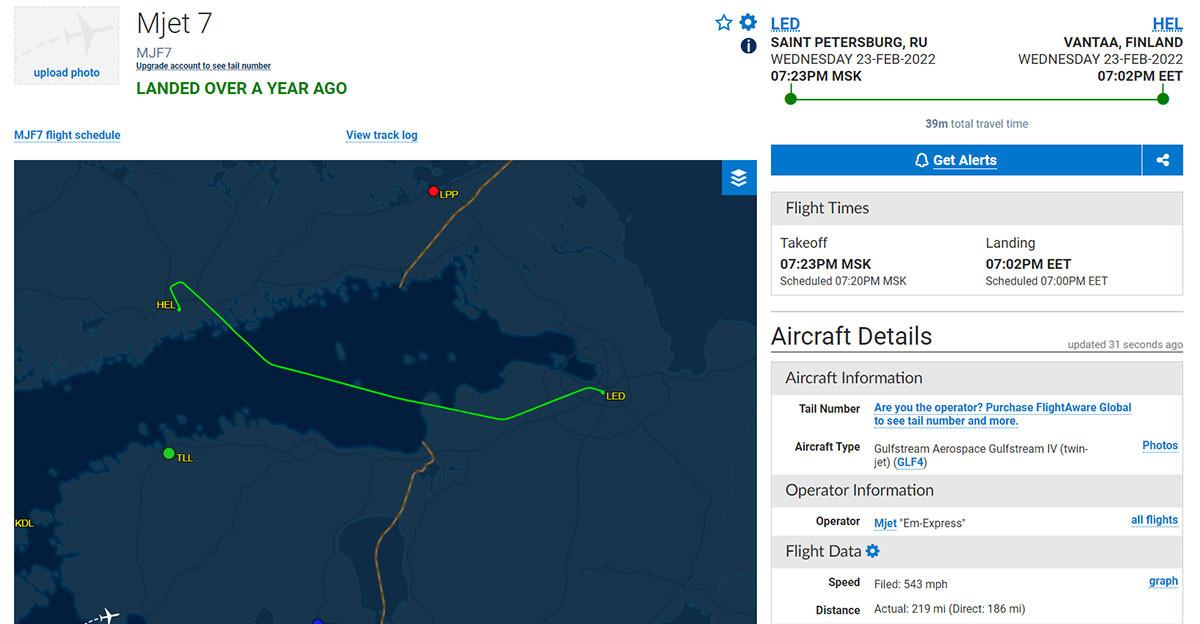This screenshot has width=1200, height=624.
Task: Open the operator's all flights link
Action: click(x=1154, y=520)
